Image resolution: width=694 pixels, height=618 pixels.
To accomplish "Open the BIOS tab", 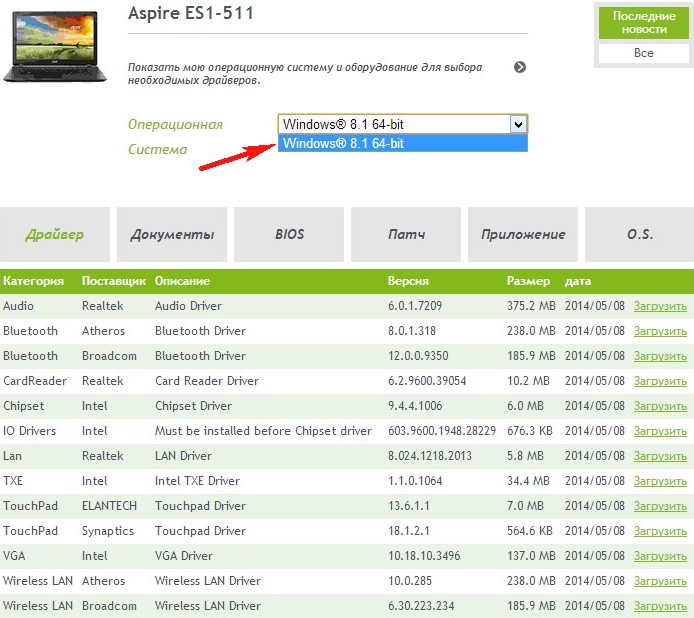I will [289, 234].
